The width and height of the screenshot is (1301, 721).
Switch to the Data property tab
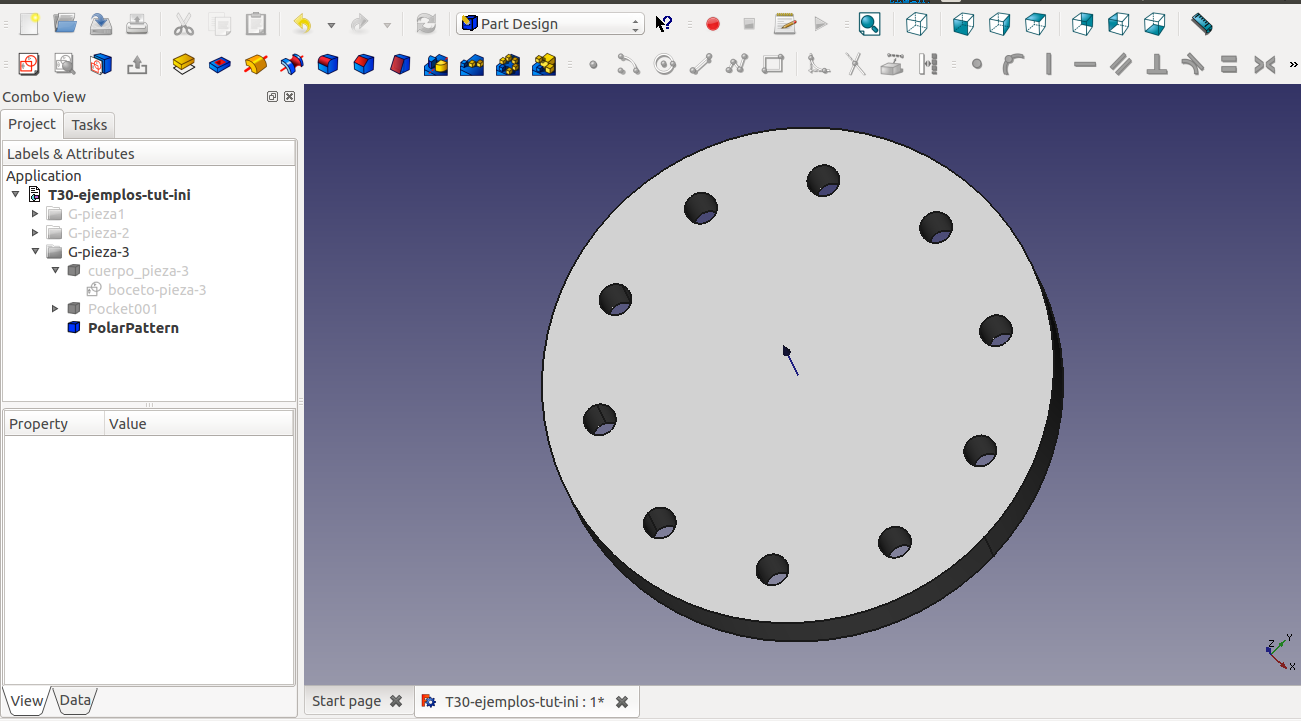click(75, 700)
